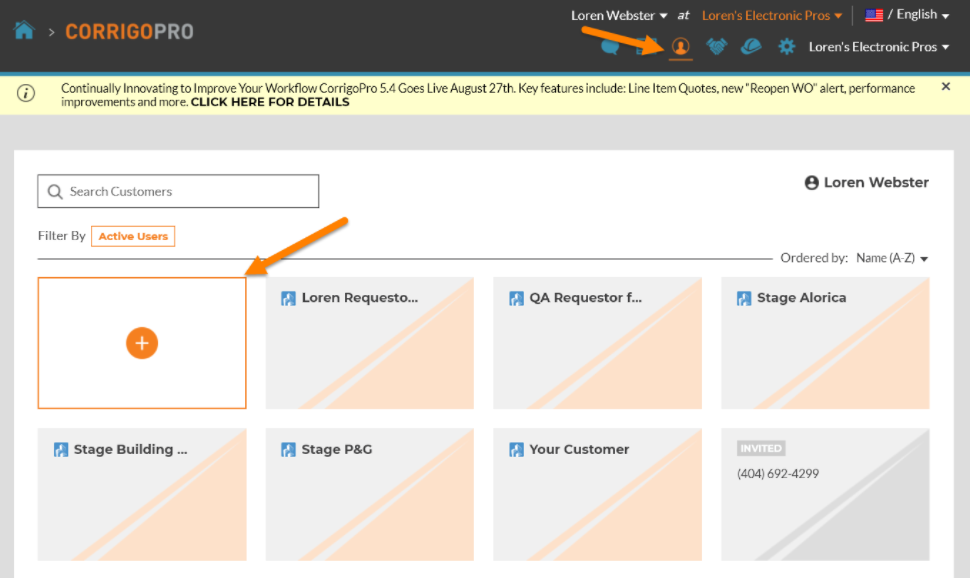Image resolution: width=970 pixels, height=578 pixels.
Task: Click the gear settings icon in the header
Action: [x=785, y=46]
